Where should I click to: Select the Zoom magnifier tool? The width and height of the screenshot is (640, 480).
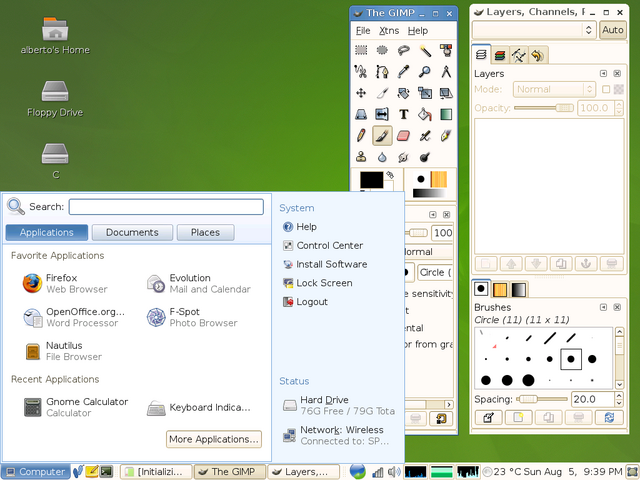(x=424, y=72)
